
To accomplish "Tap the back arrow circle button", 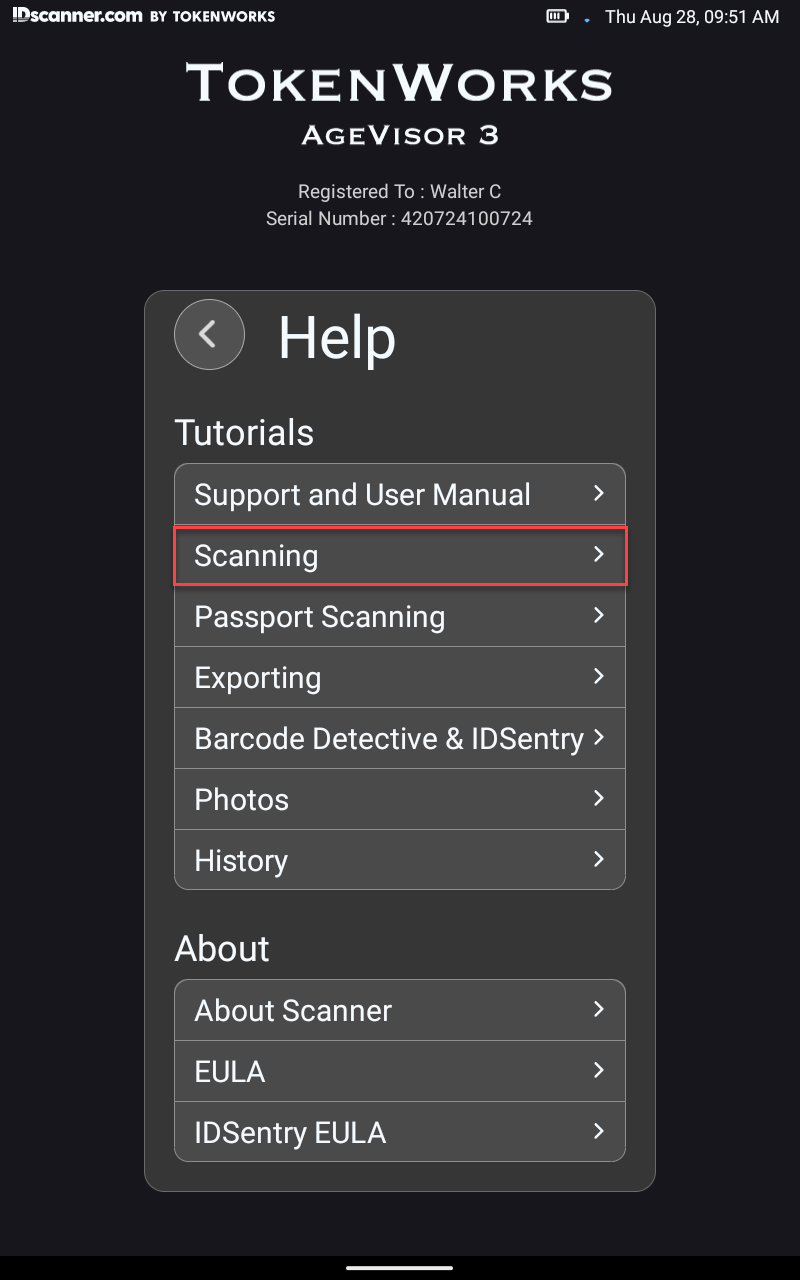I will (x=209, y=334).
